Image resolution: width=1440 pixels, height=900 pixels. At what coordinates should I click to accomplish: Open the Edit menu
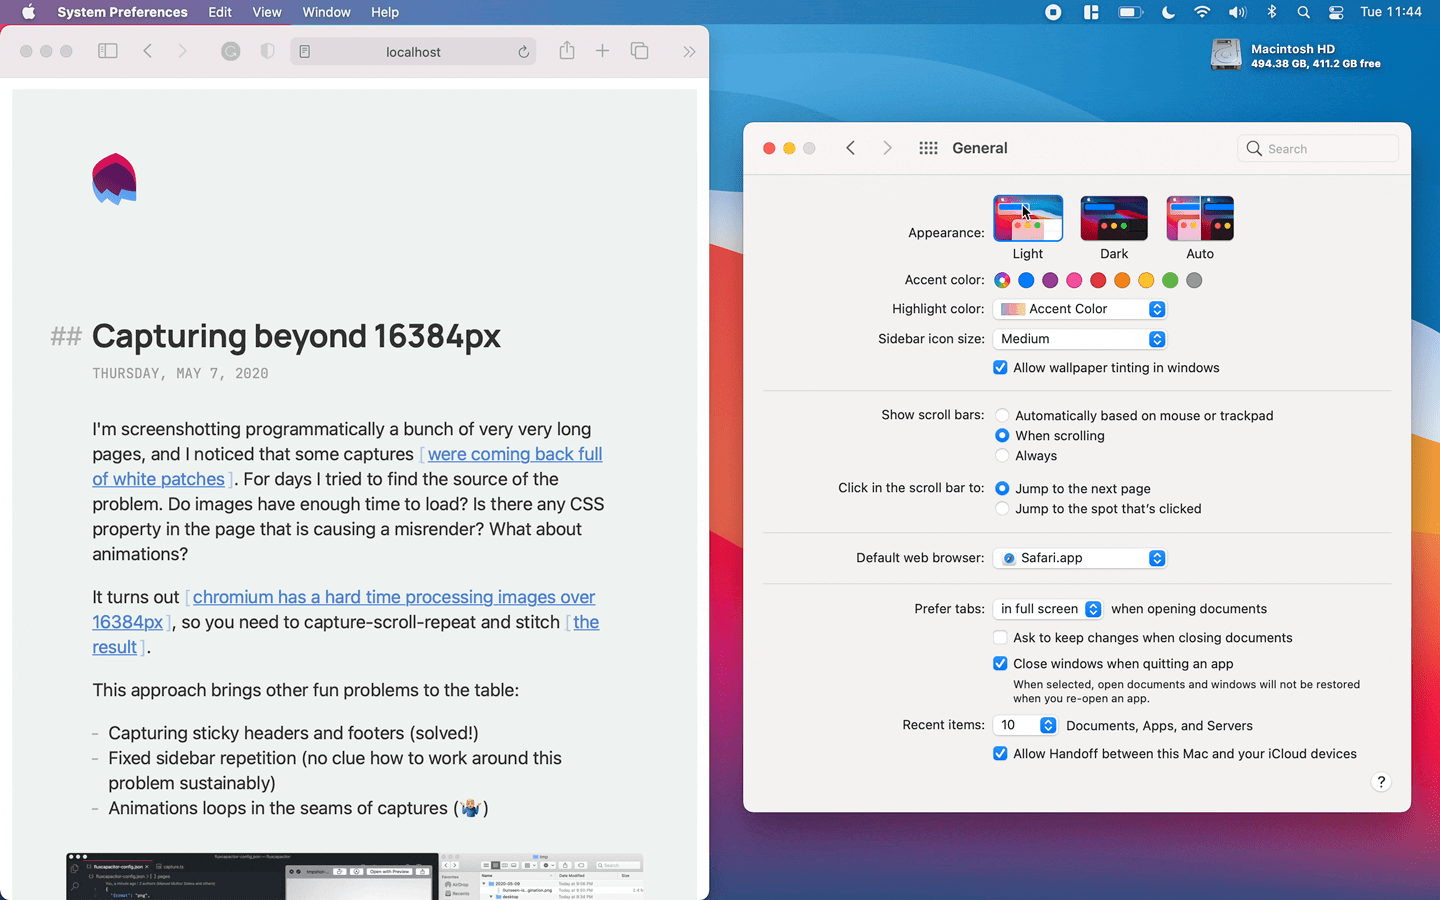[220, 12]
